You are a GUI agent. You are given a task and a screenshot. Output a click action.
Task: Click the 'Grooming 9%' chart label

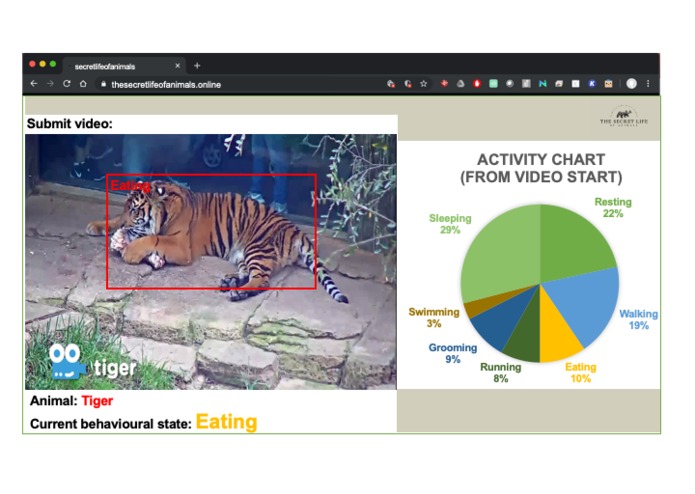click(453, 353)
